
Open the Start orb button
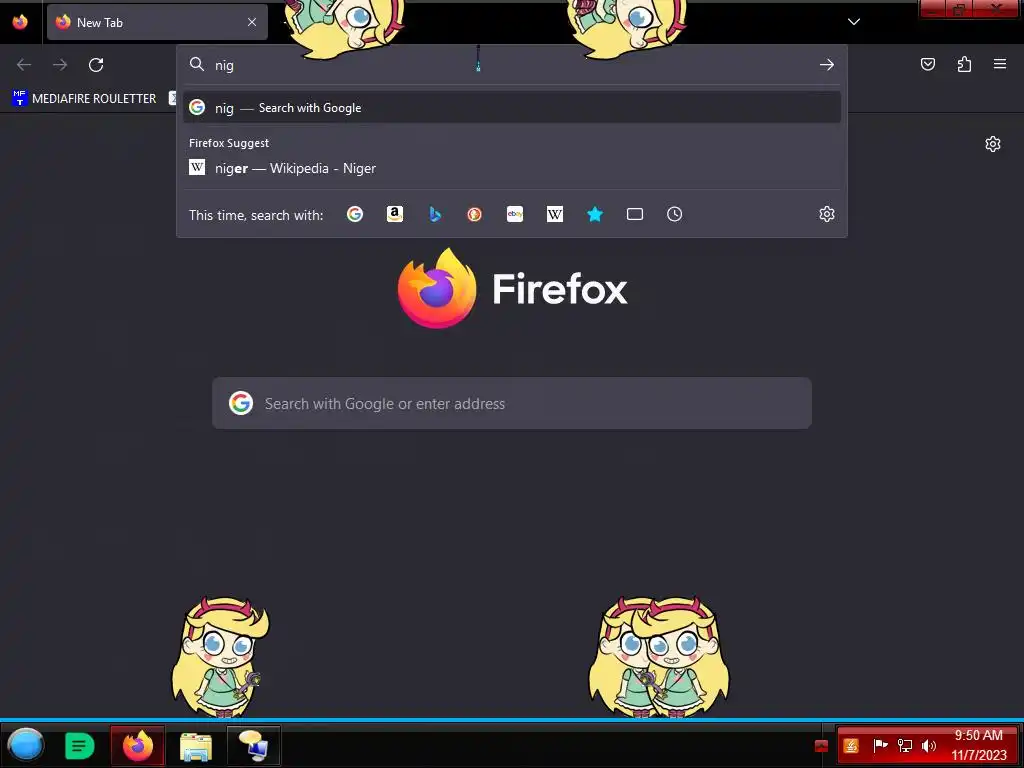tap(26, 745)
